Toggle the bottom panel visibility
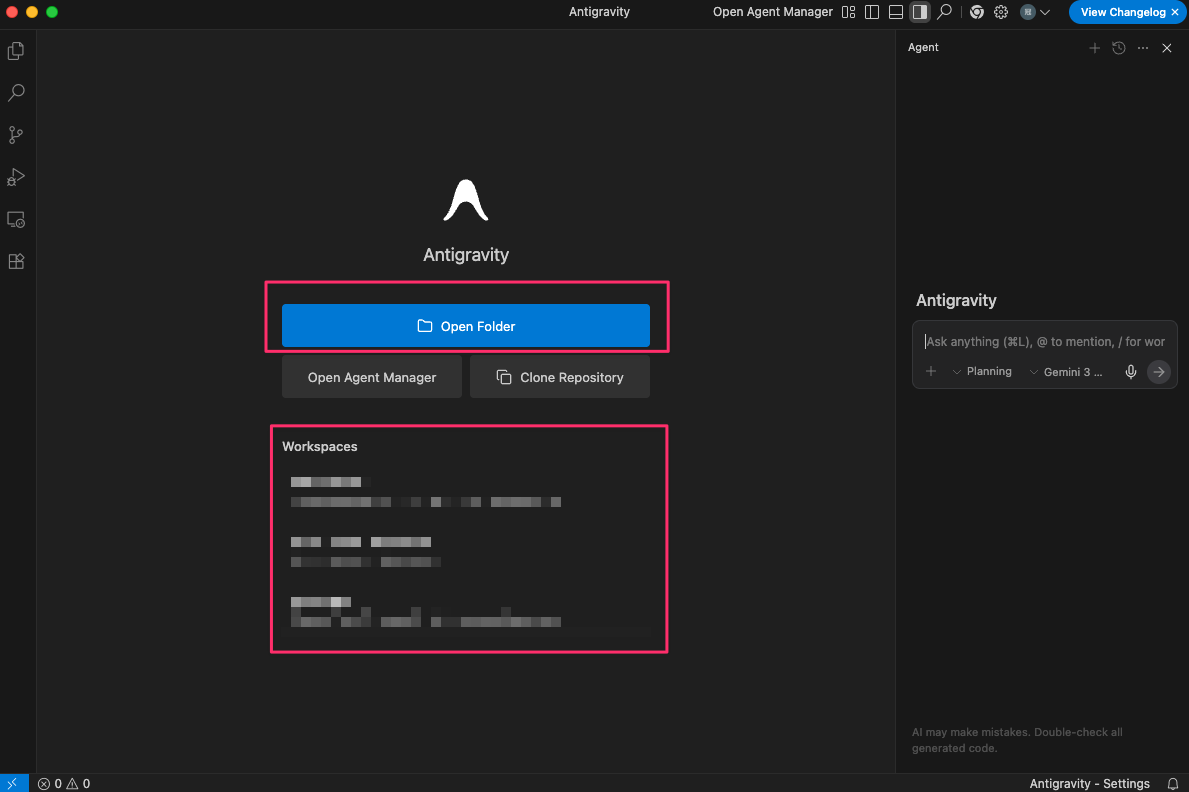The width and height of the screenshot is (1189, 792). [x=896, y=12]
